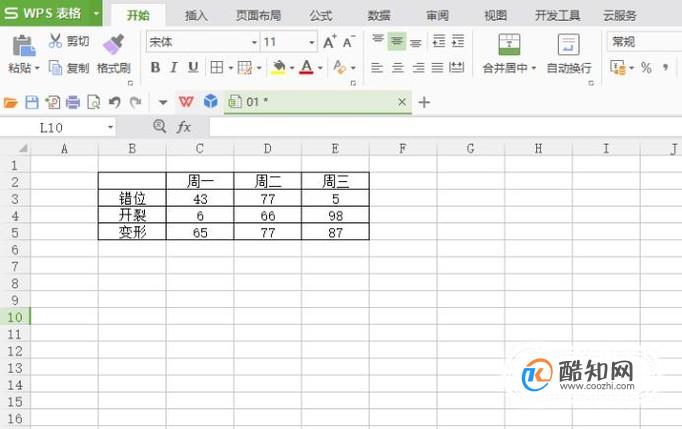Screen dimensions: 682x429
Task: Toggle vertical middle alignment
Action: coord(397,41)
